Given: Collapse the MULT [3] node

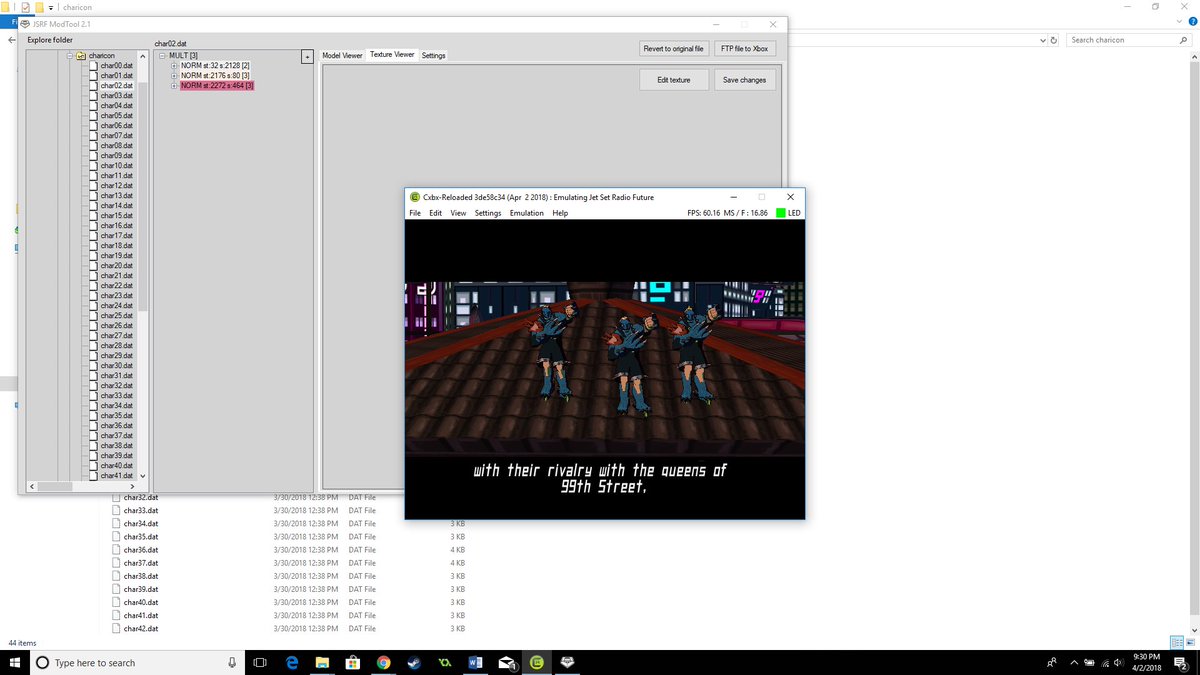Looking at the screenshot, I should (x=164, y=56).
